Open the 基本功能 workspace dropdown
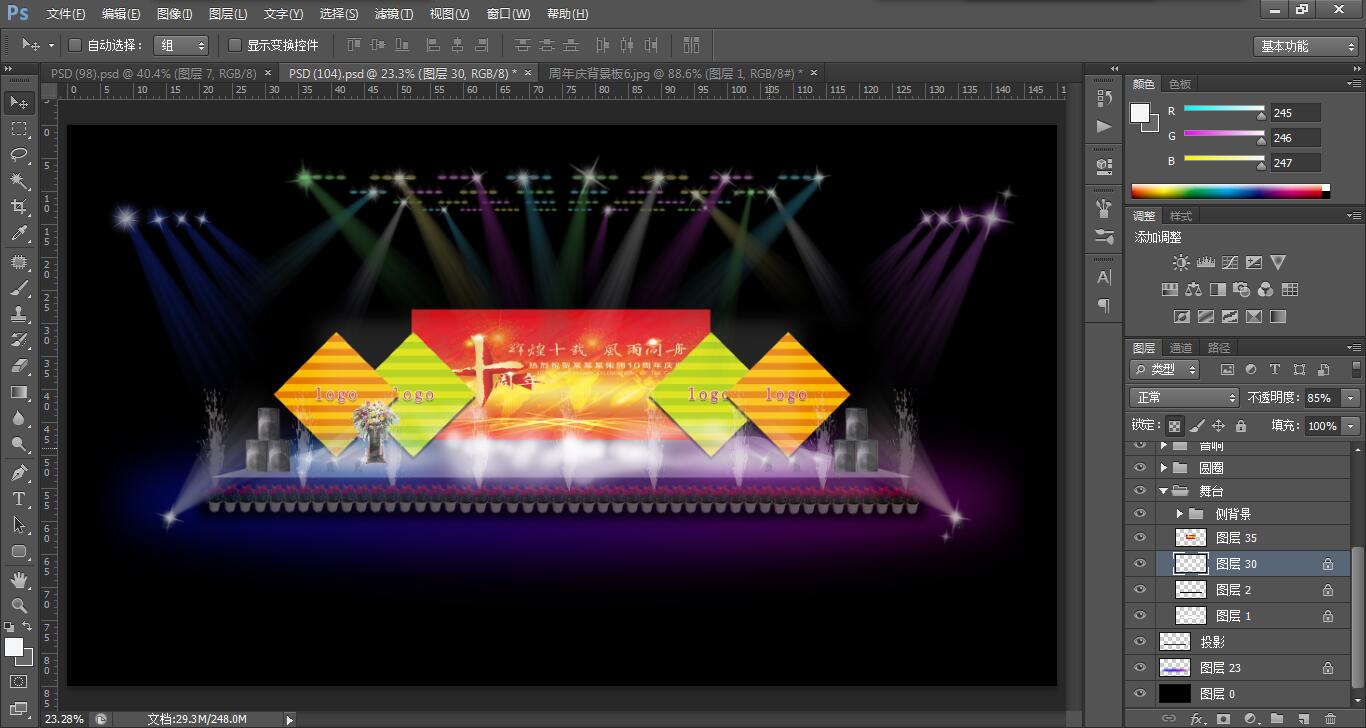The width and height of the screenshot is (1366, 728). click(1306, 46)
